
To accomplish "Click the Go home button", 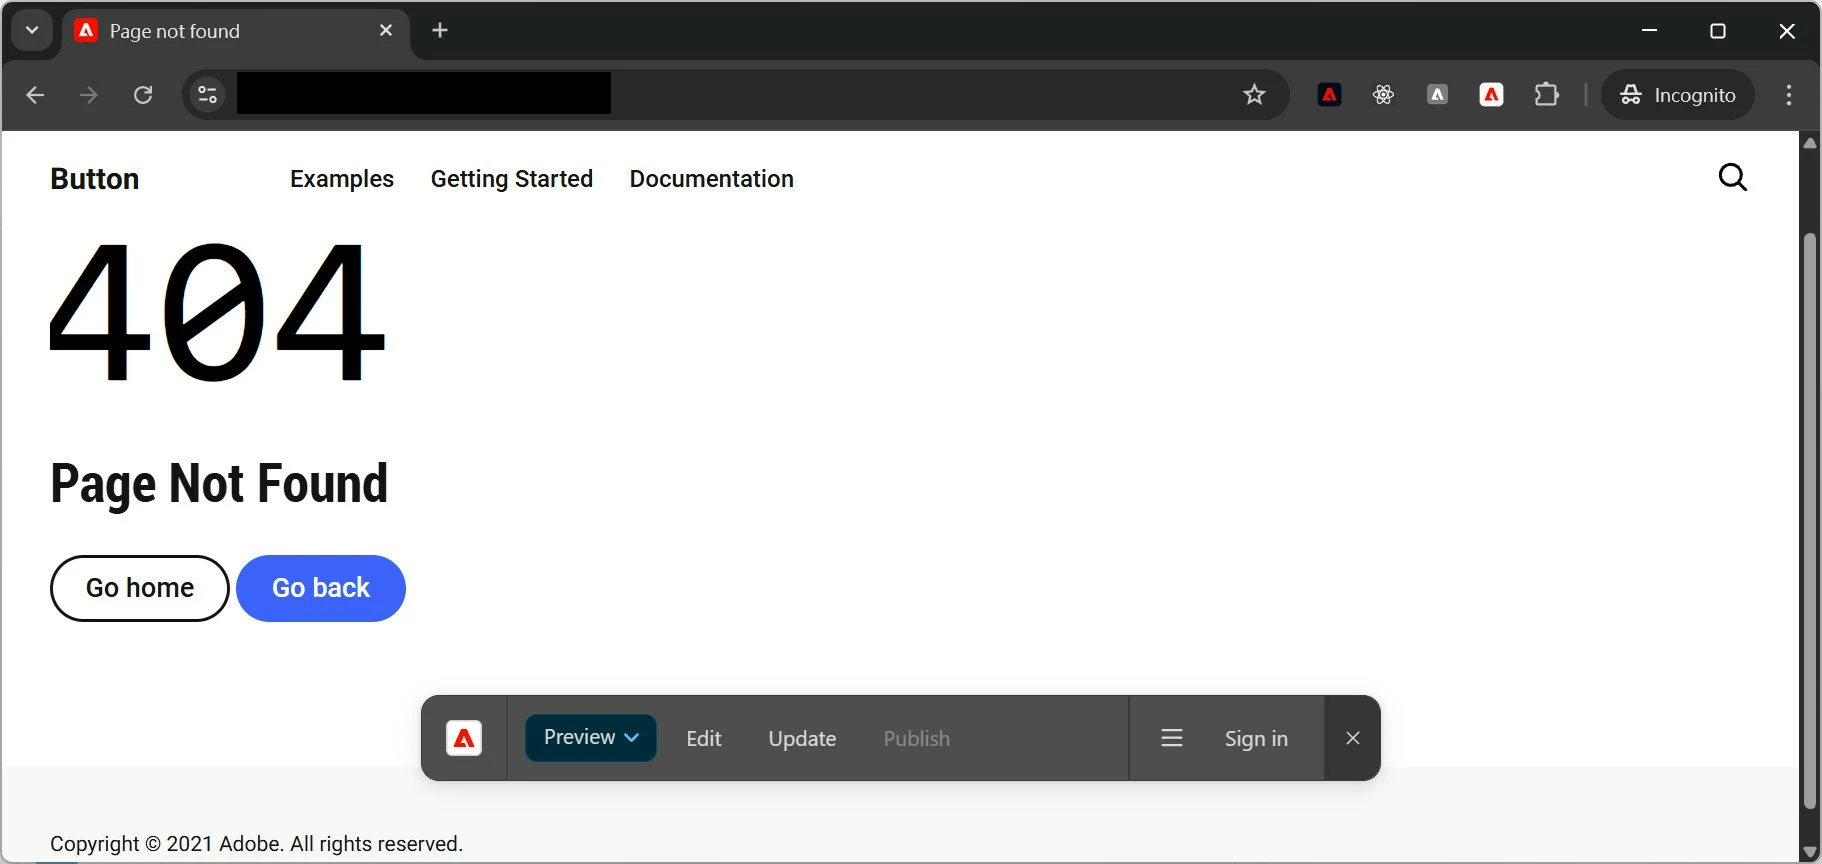I will click(140, 588).
